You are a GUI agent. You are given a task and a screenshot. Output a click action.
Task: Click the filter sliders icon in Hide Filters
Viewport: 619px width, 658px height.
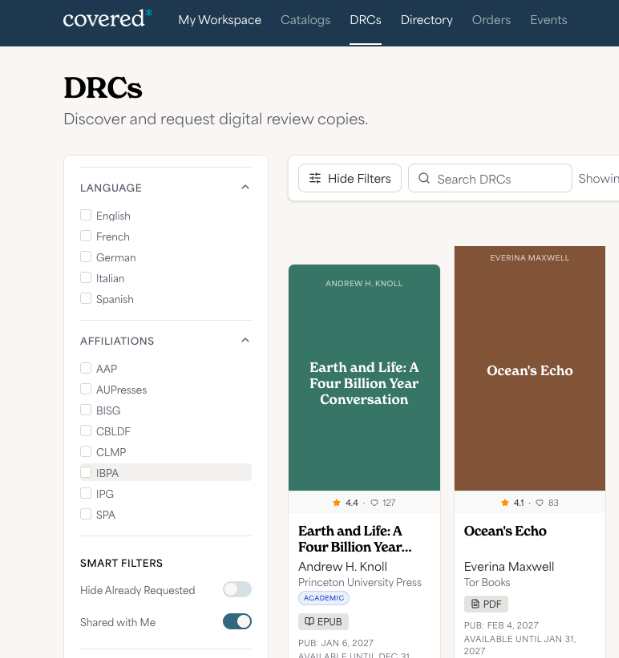click(315, 178)
